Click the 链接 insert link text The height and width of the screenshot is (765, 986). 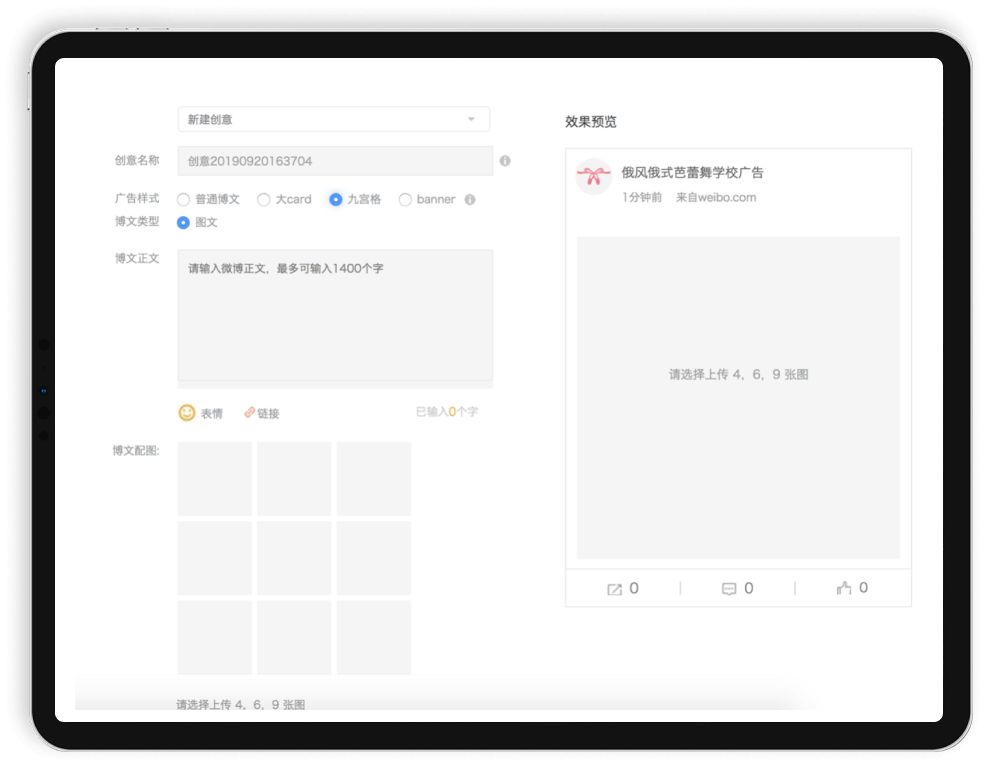[x=268, y=413]
